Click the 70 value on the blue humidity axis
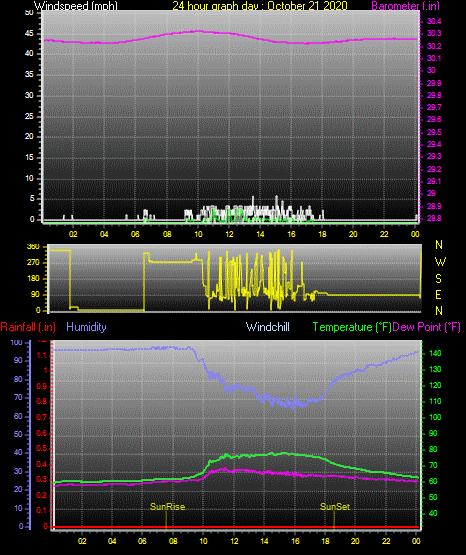The width and height of the screenshot is (466, 555). click(x=18, y=397)
